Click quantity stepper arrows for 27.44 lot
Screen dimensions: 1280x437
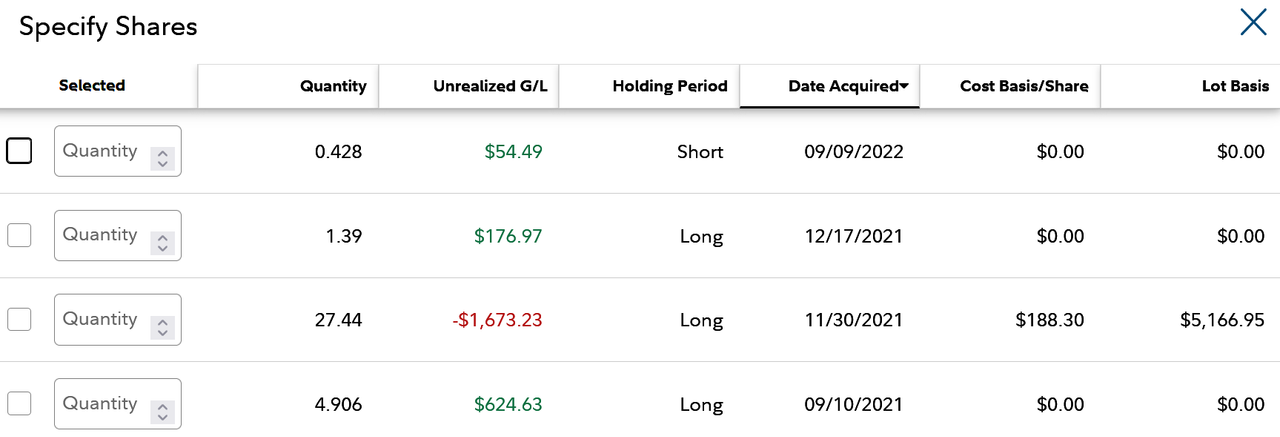pyautogui.click(x=162, y=326)
